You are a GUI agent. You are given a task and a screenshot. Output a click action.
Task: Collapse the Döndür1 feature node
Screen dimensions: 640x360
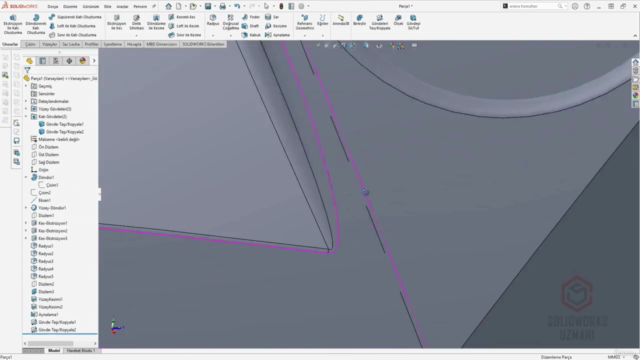click(x=26, y=177)
